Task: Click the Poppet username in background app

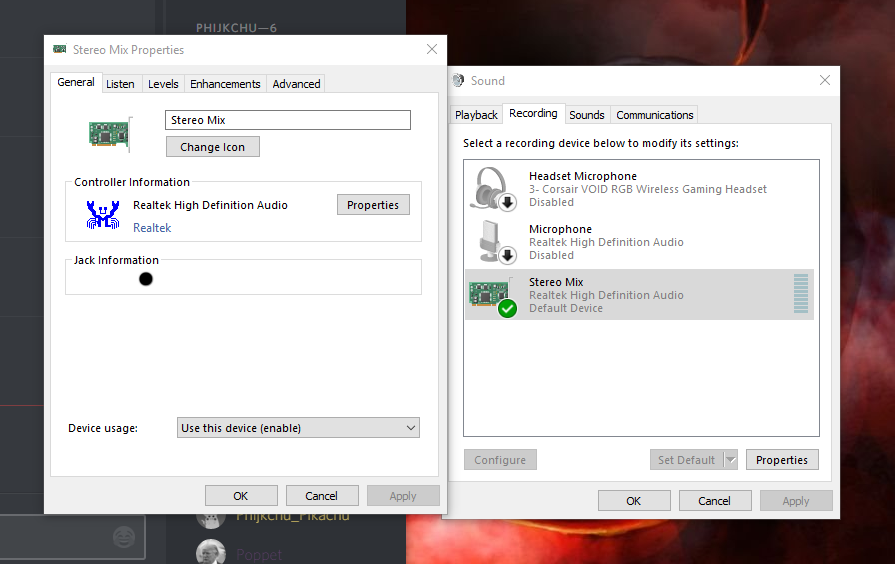Action: (259, 554)
